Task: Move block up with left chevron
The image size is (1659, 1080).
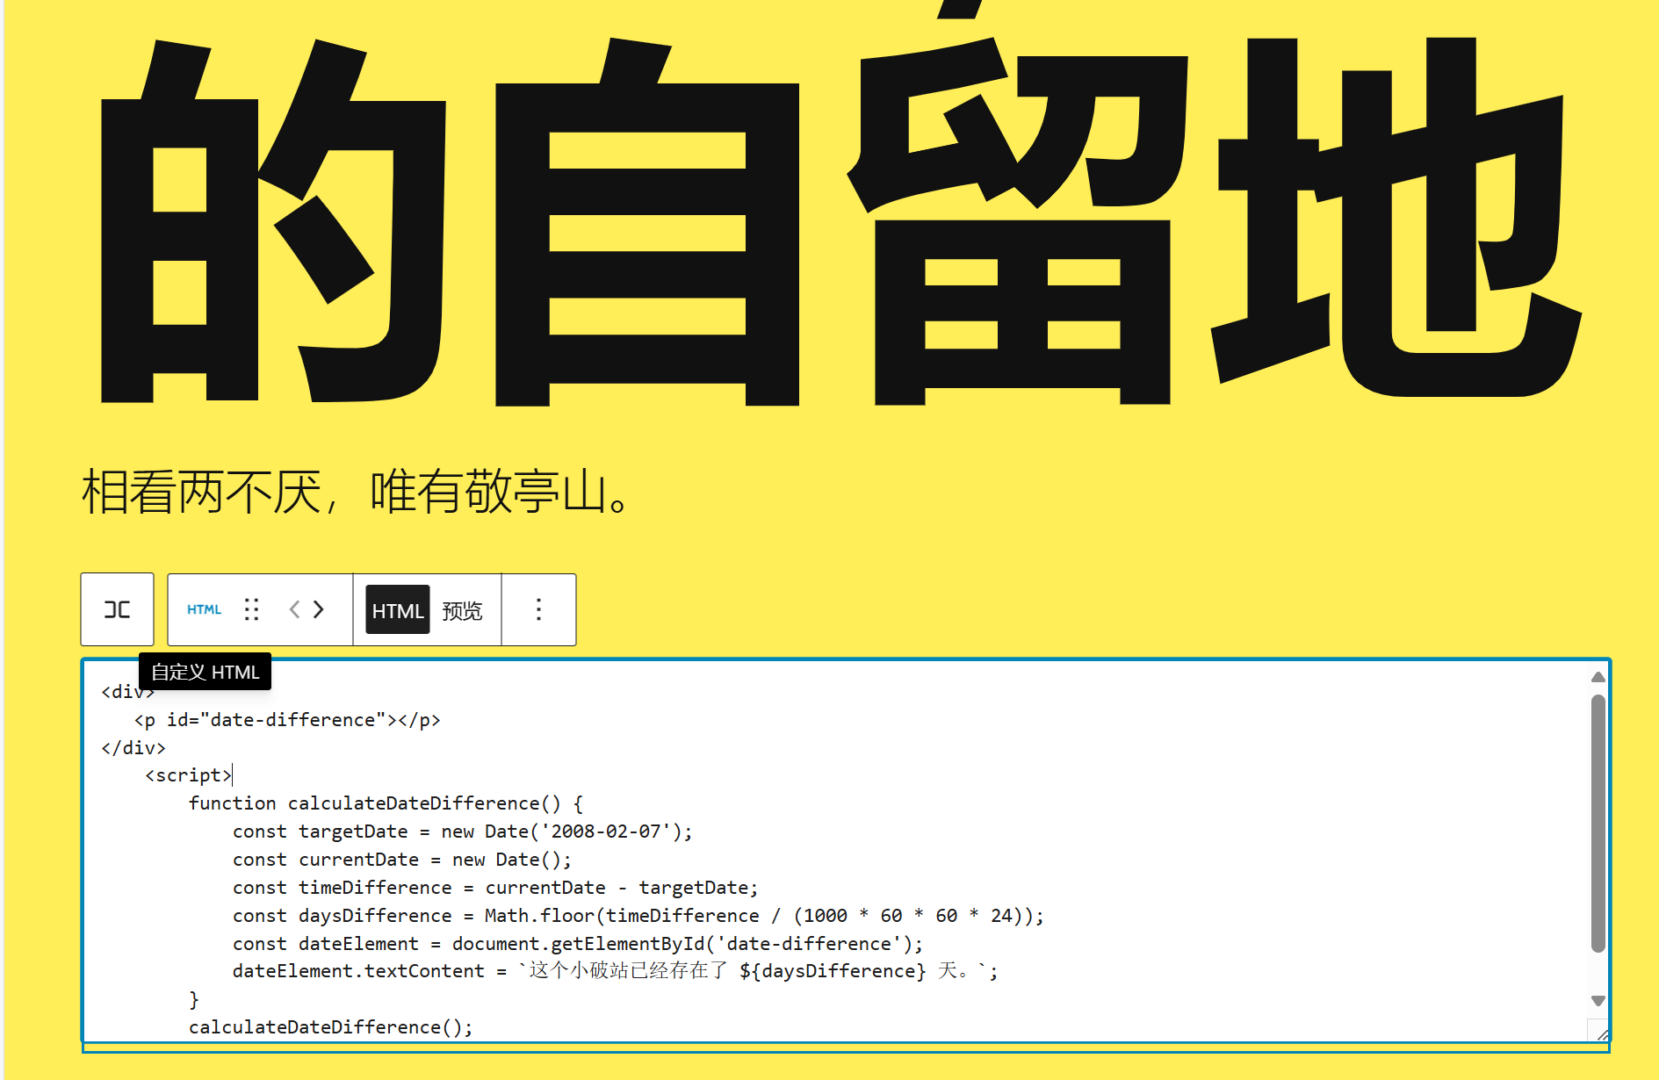Action: click(x=294, y=609)
